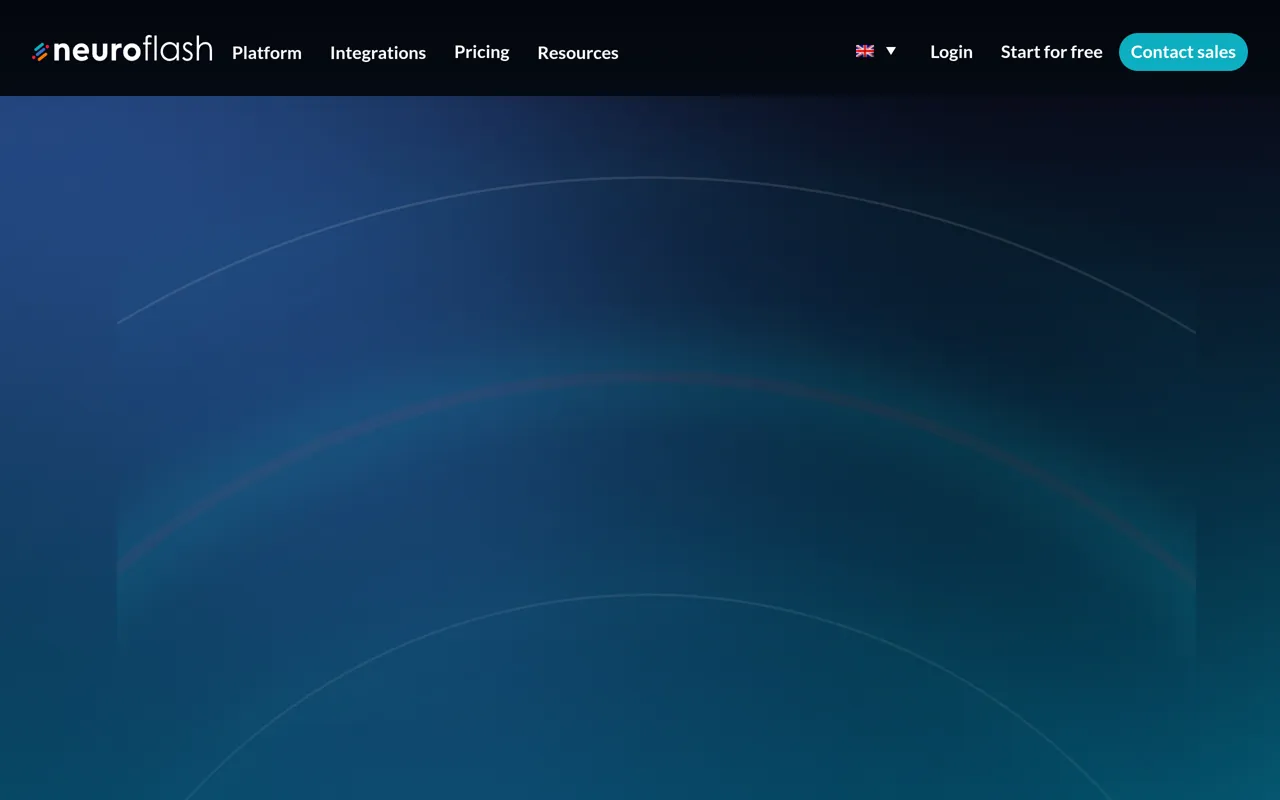This screenshot has height=800, width=1280.
Task: Click the neuroflash logo
Action: [122, 49]
